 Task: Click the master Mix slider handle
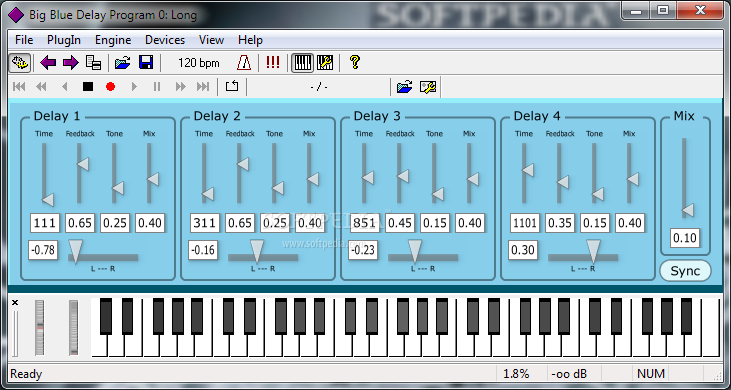[688, 211]
